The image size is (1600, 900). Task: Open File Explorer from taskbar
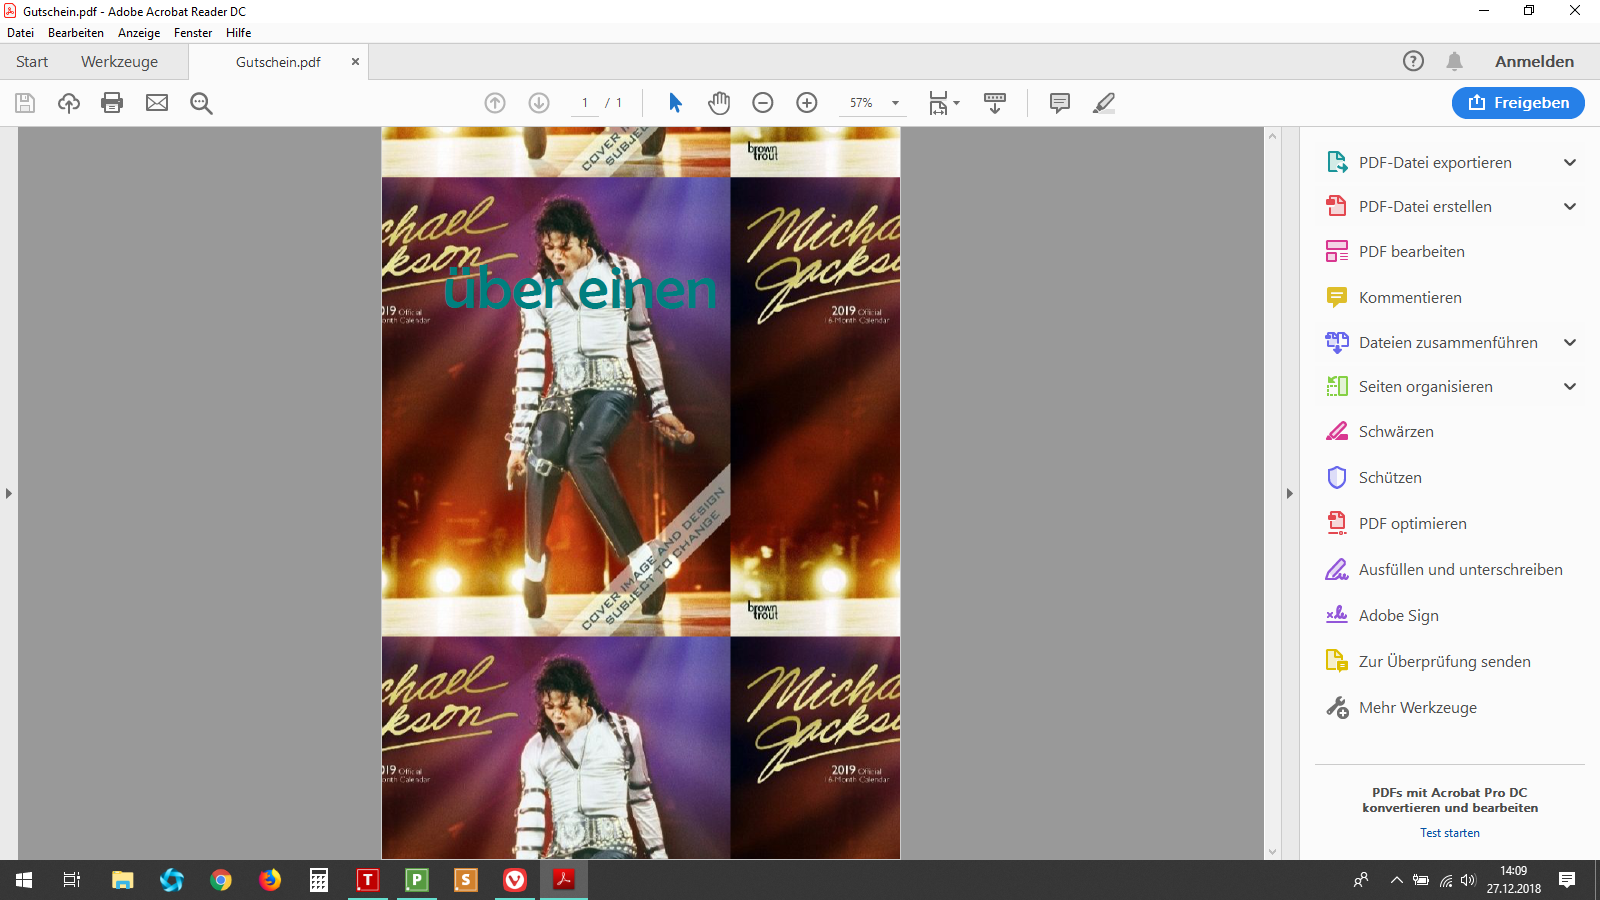coord(123,880)
